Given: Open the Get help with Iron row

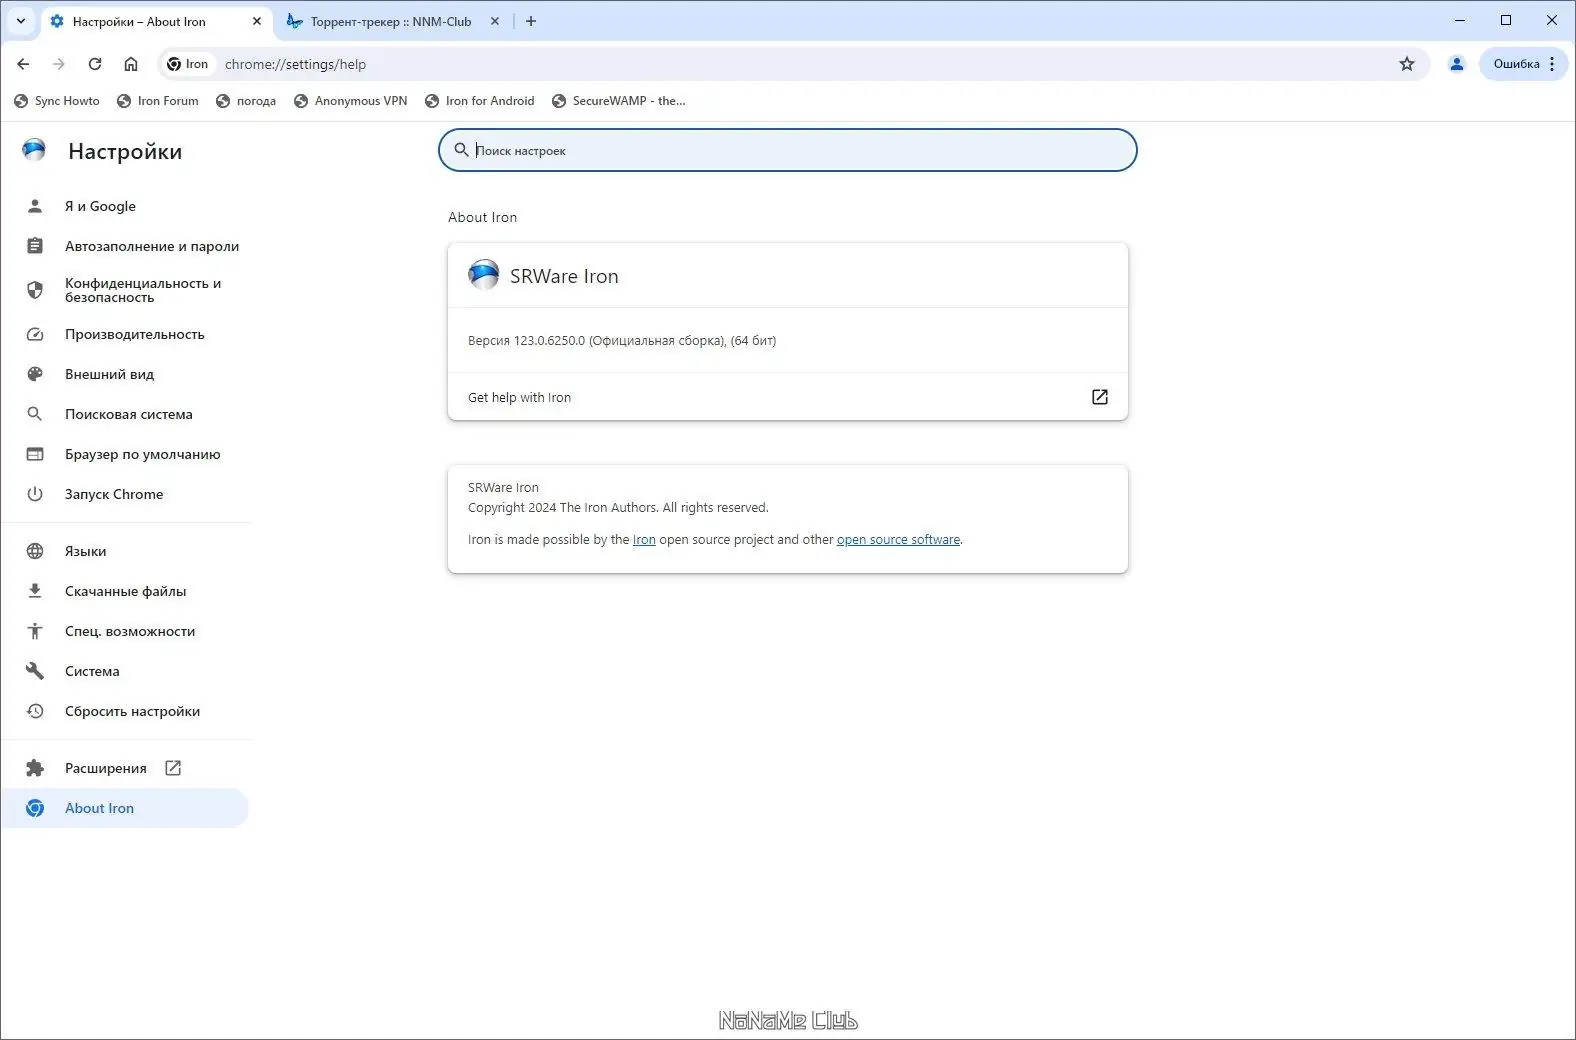Looking at the screenshot, I should coord(788,397).
